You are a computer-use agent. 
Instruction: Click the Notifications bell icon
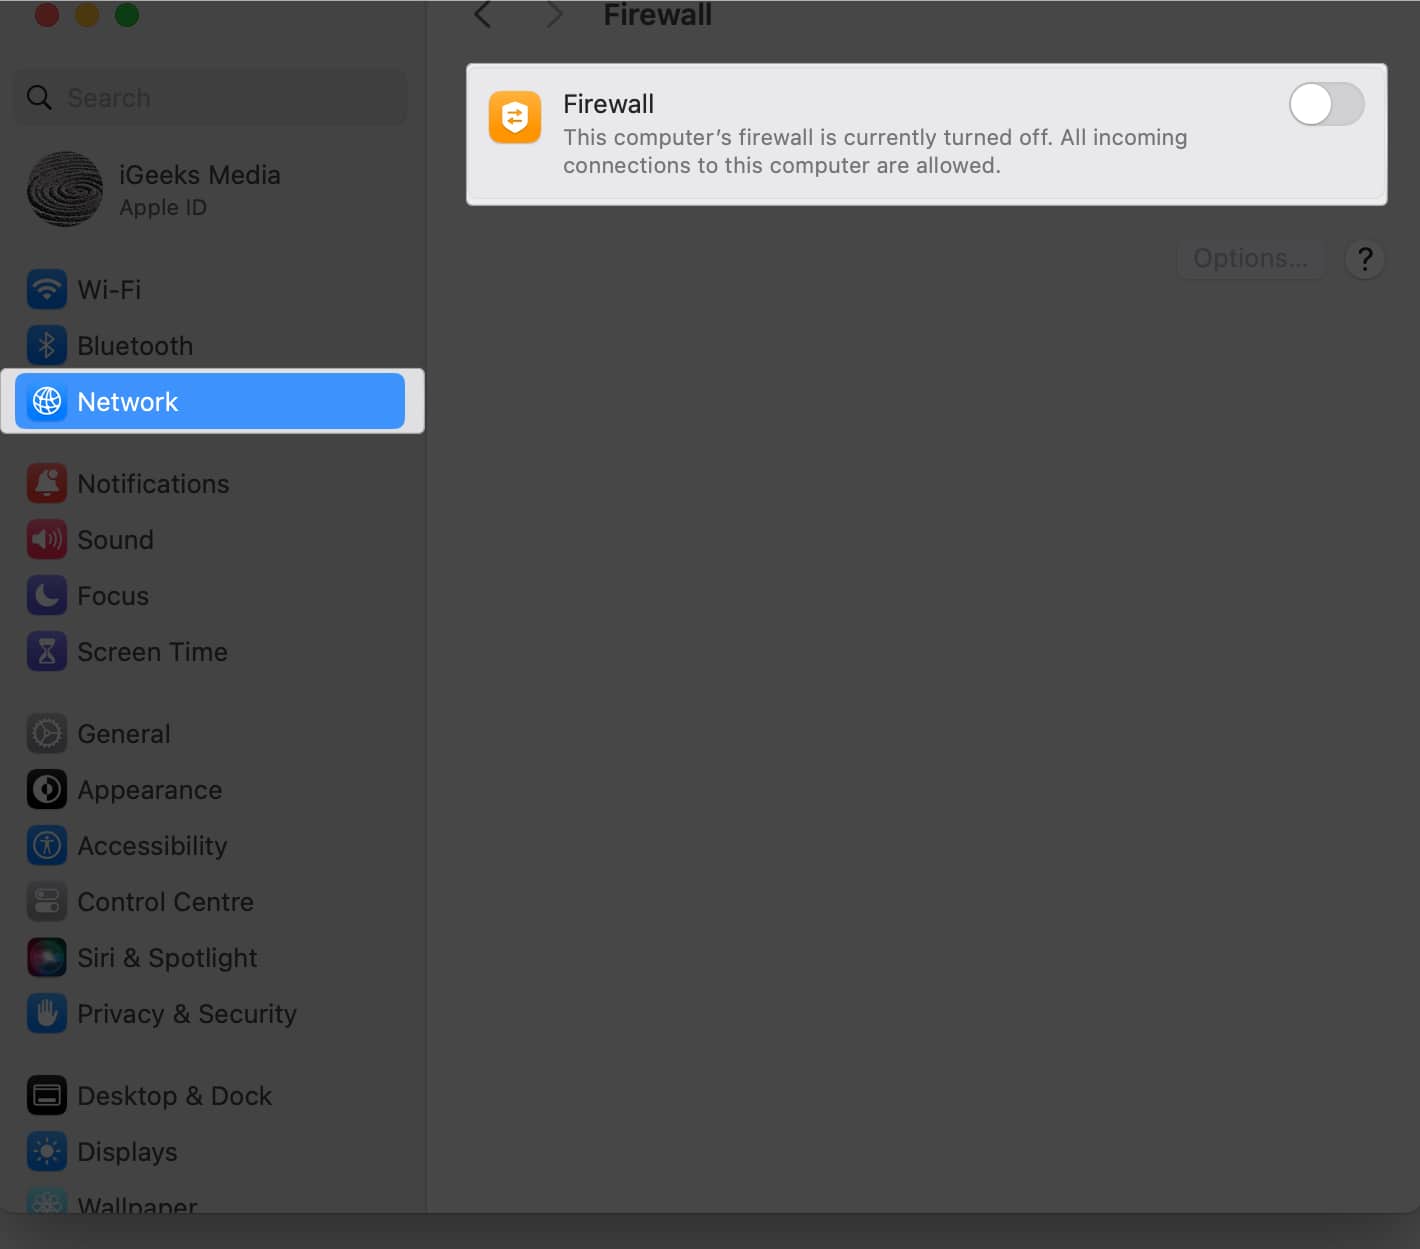pyautogui.click(x=46, y=484)
